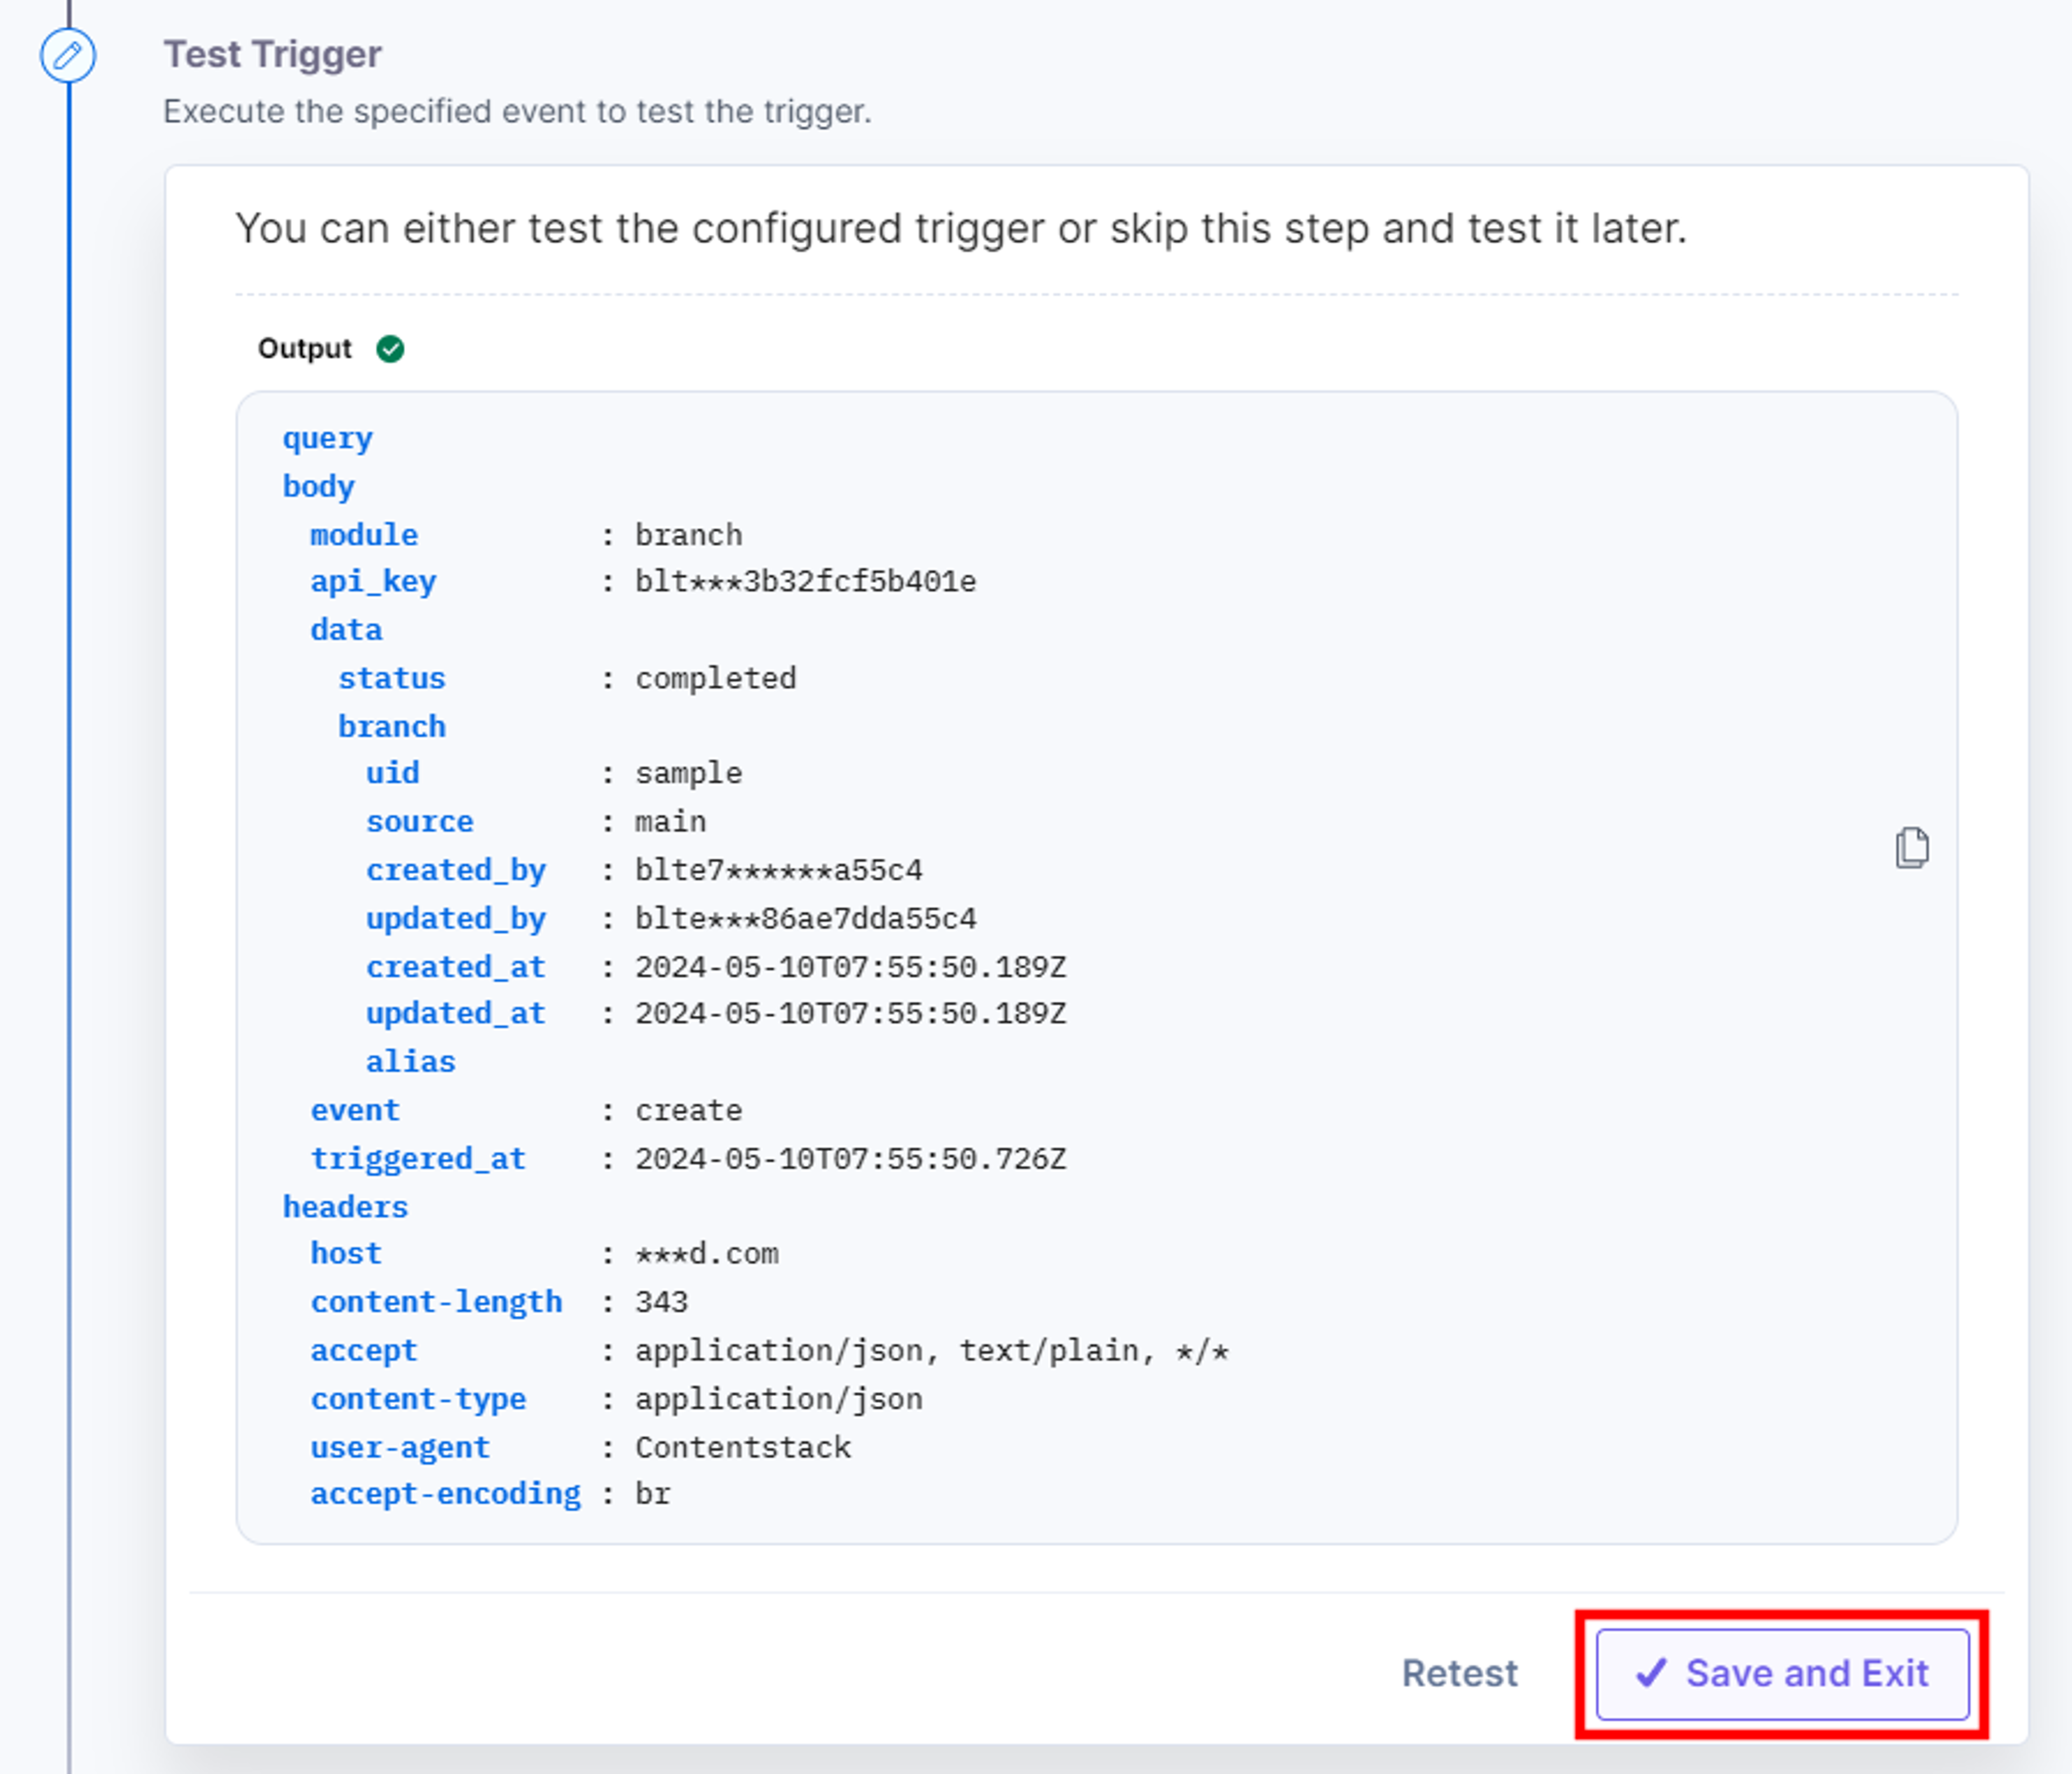Click the created_by value blte7******a55c4
Viewport: 2072px width, 1774px height.
[778, 871]
